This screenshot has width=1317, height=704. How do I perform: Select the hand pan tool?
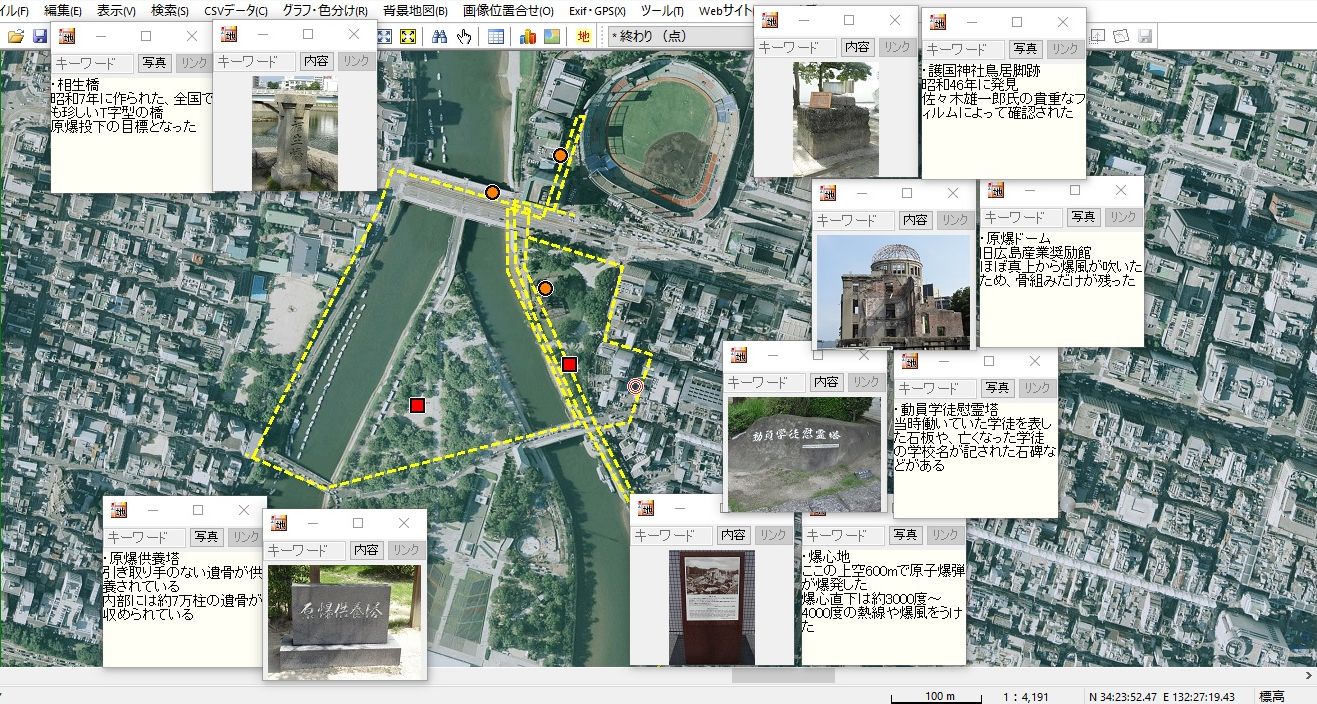pyautogui.click(x=464, y=36)
